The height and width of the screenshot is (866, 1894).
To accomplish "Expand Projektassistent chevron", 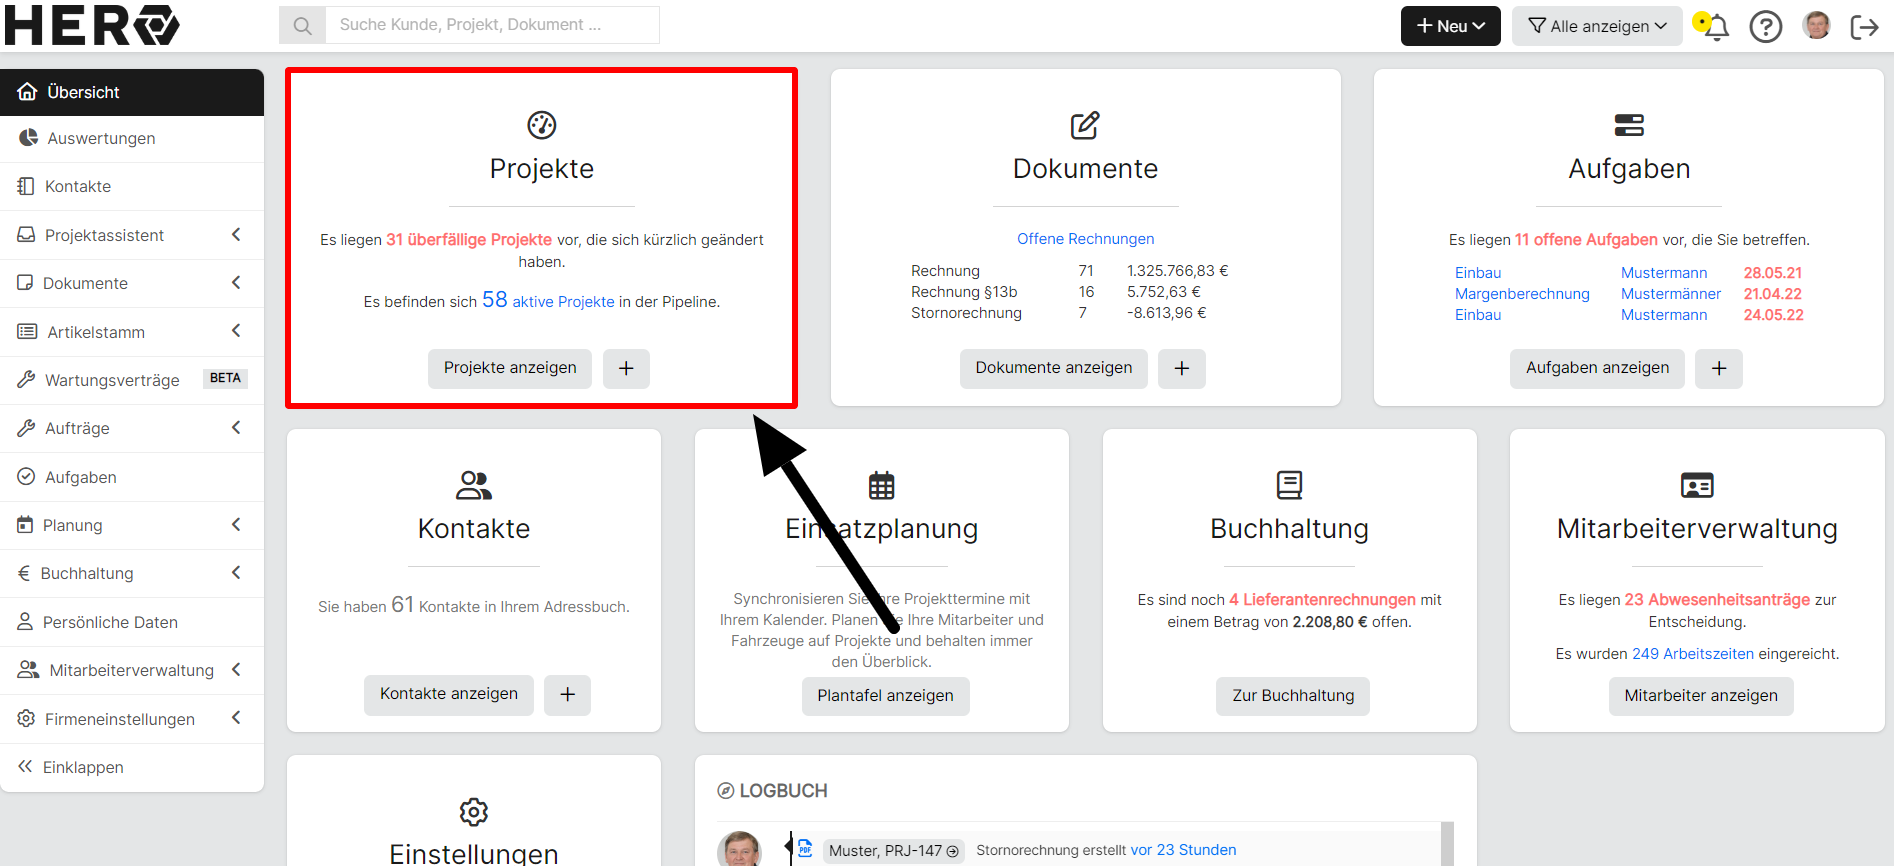I will click(x=236, y=234).
